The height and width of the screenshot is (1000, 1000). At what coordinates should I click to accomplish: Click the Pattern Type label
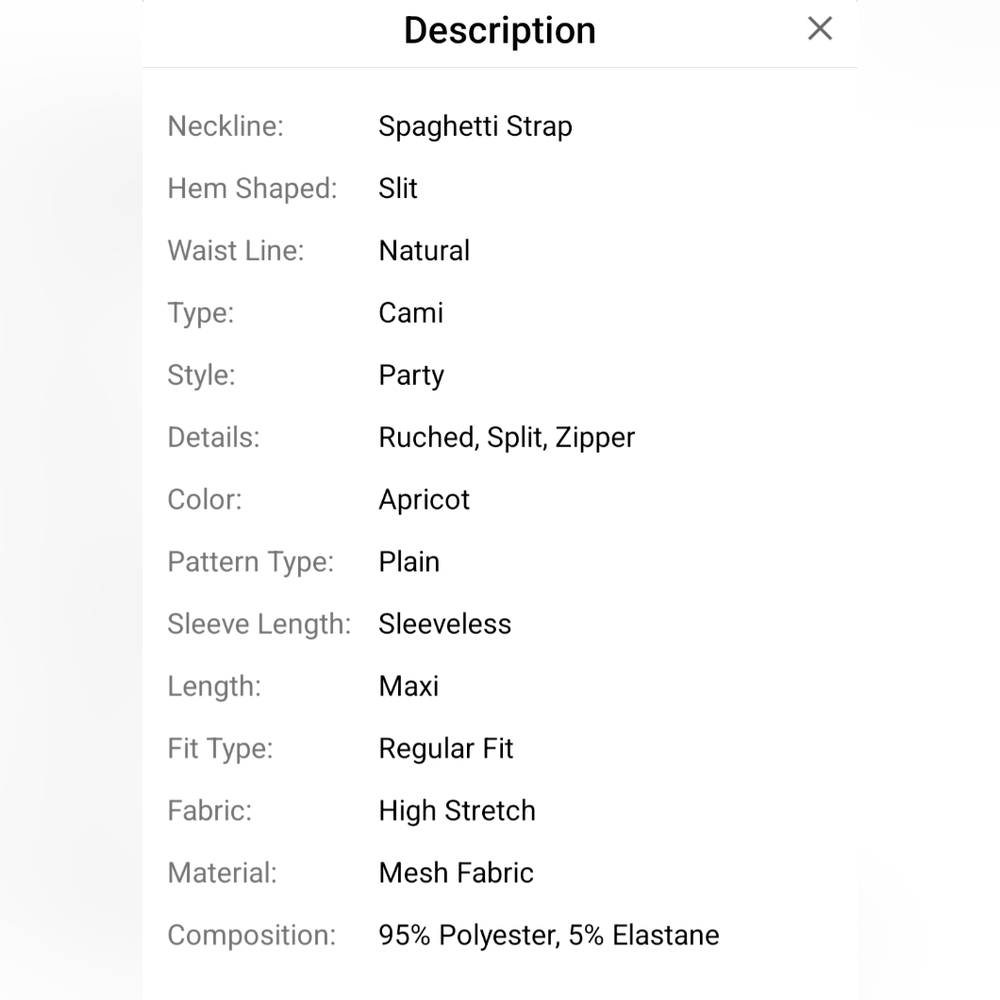[250, 562]
